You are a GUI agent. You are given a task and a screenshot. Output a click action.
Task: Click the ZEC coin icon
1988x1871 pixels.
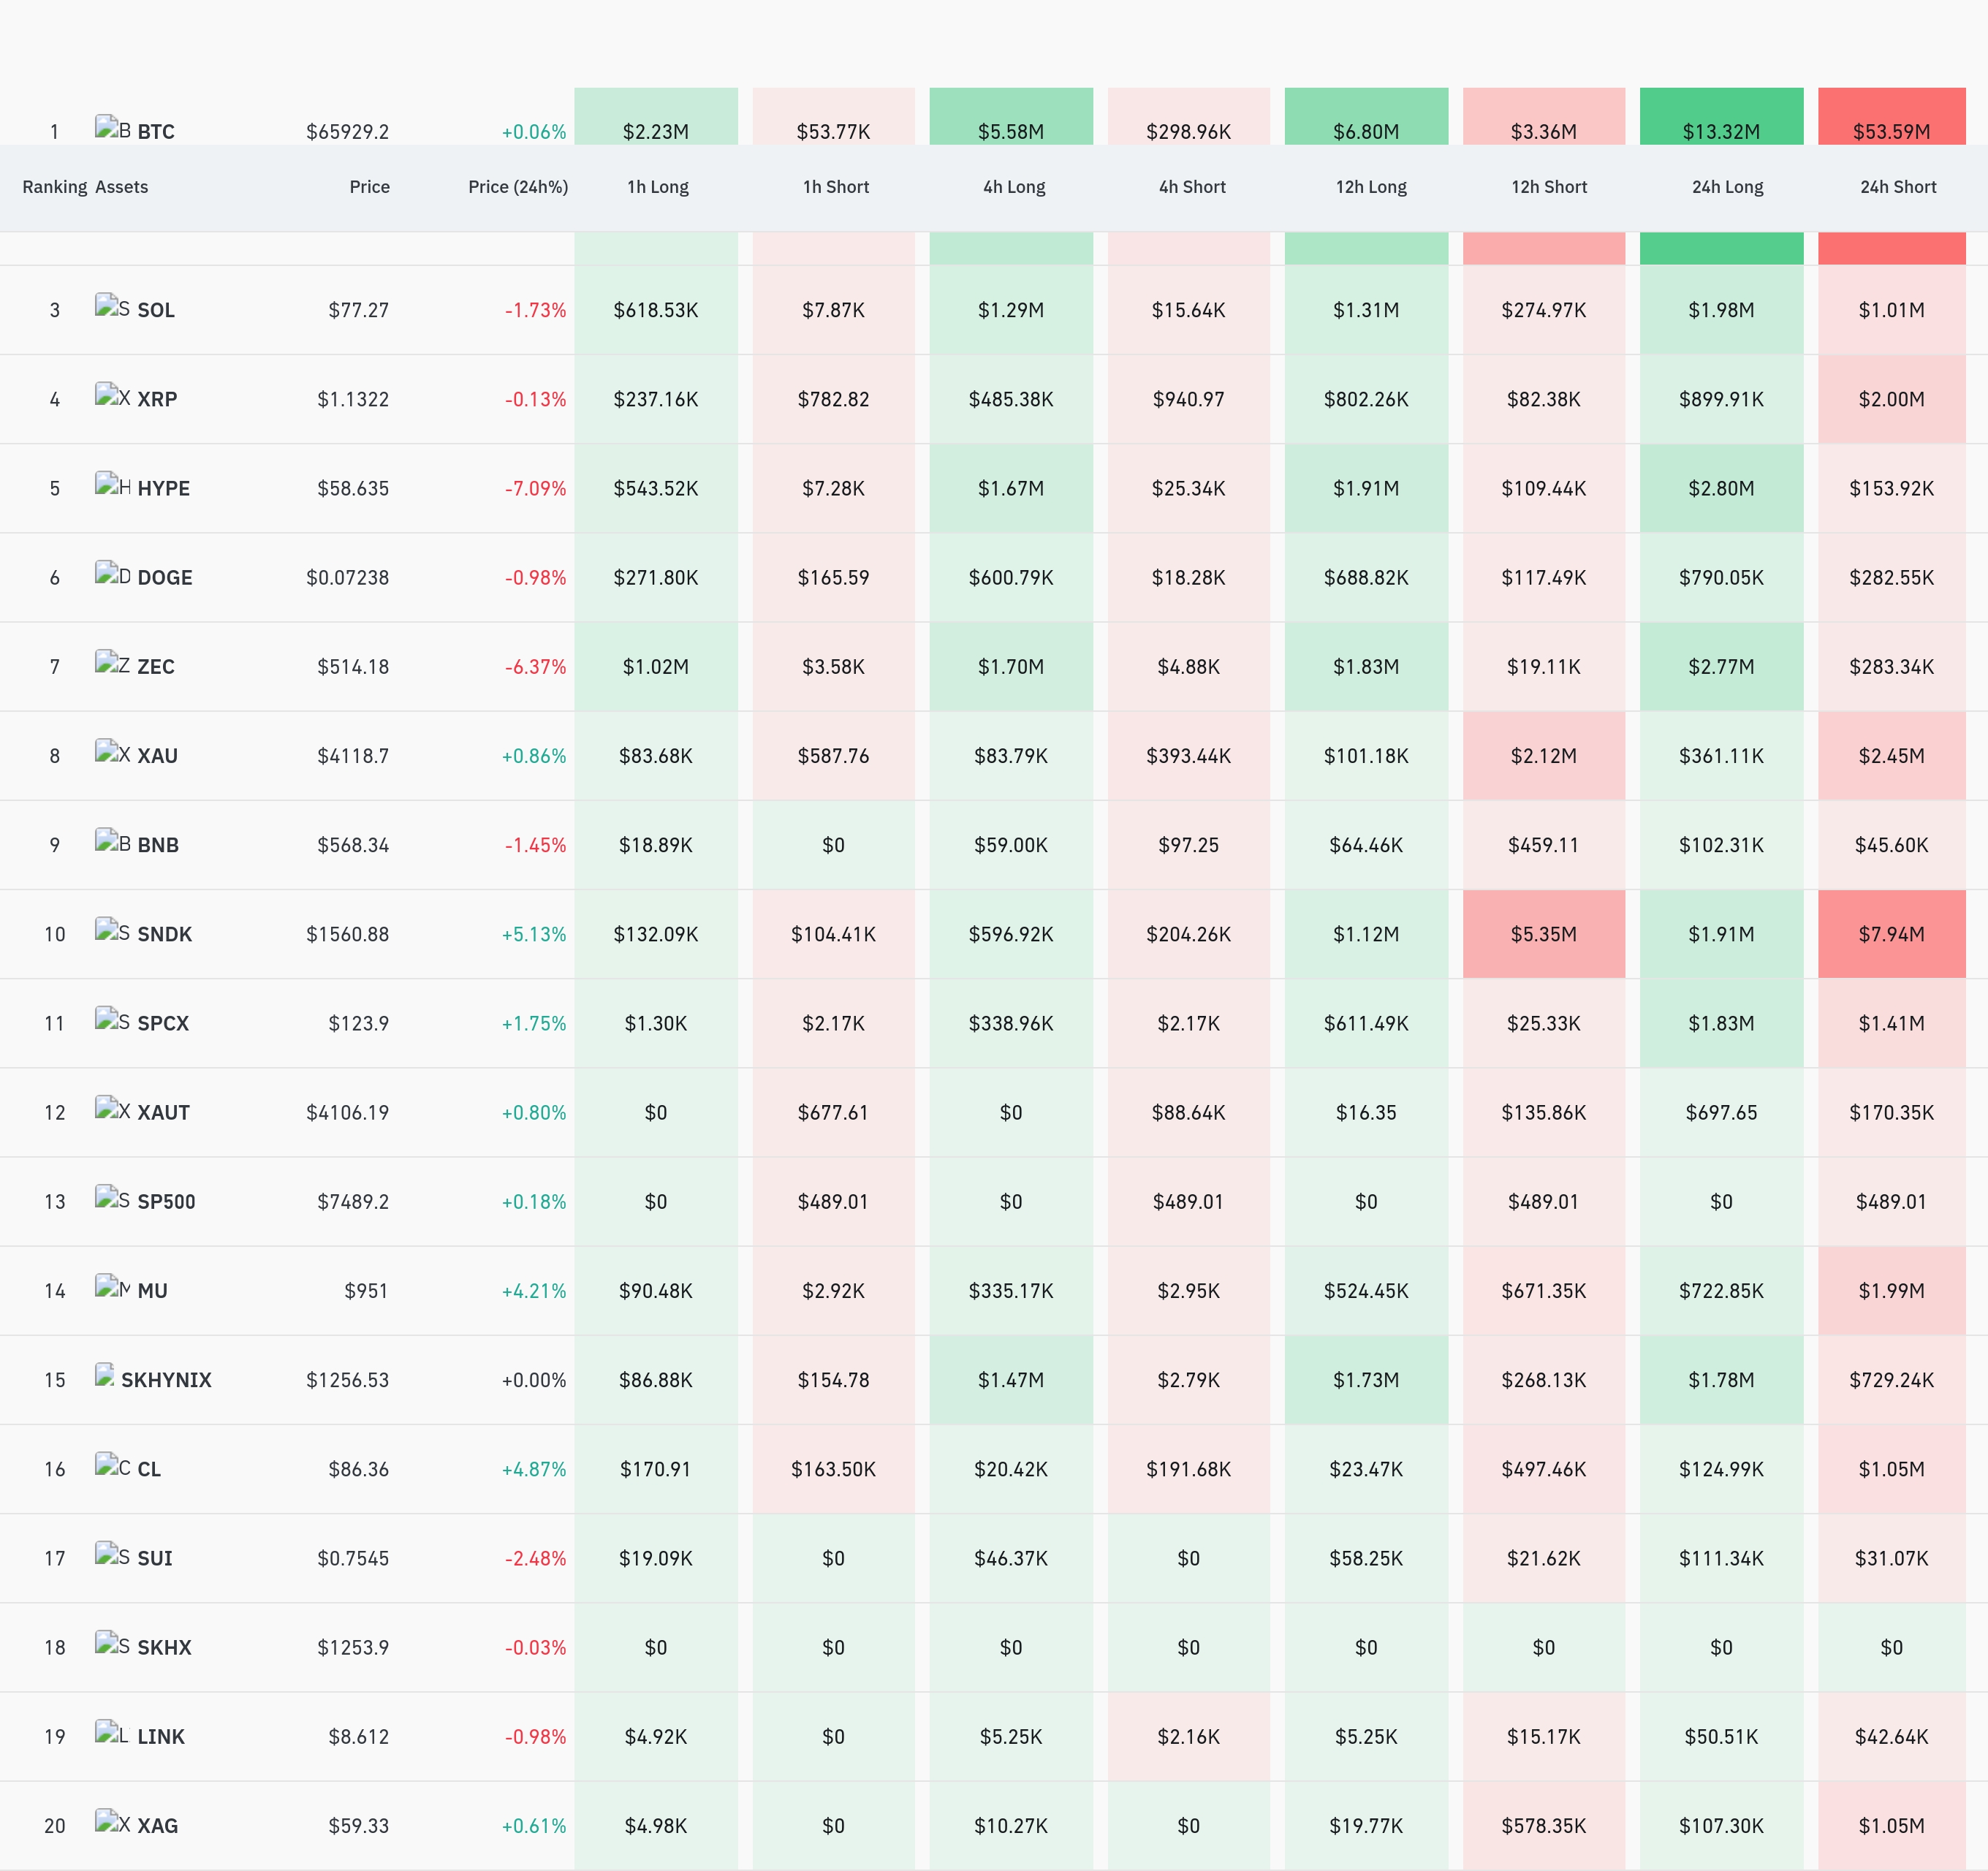coord(113,663)
